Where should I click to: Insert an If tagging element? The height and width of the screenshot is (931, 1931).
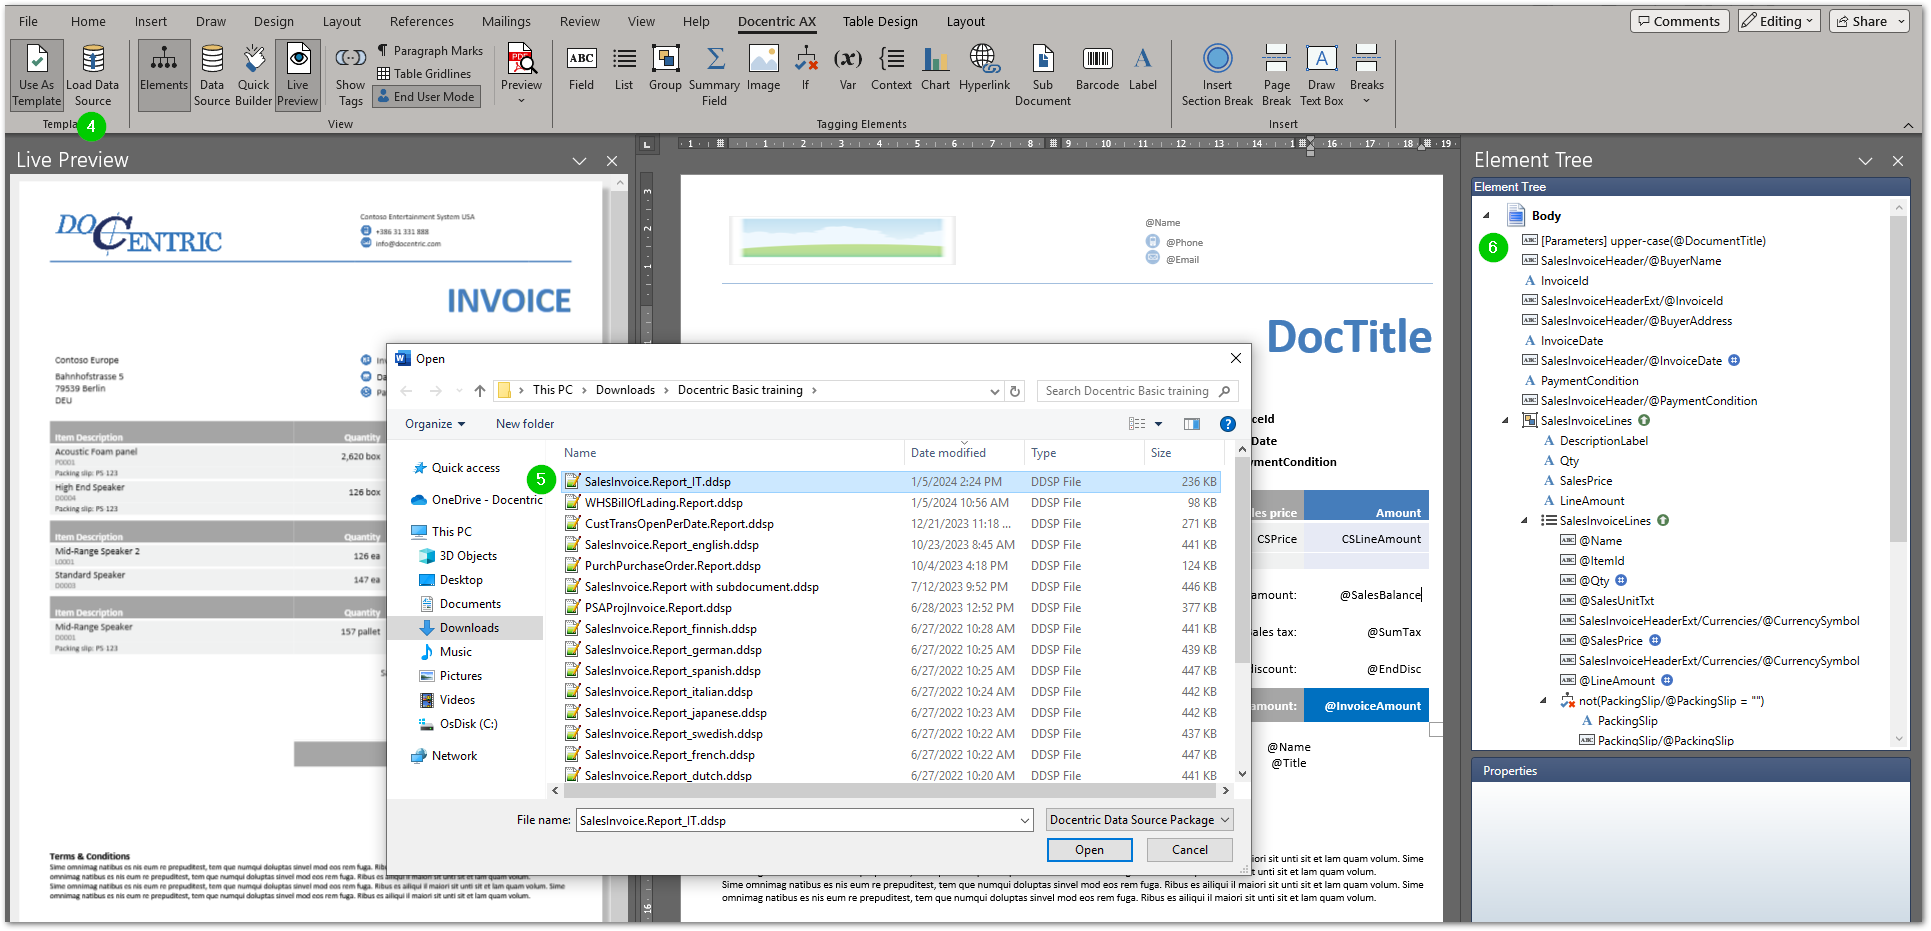806,70
